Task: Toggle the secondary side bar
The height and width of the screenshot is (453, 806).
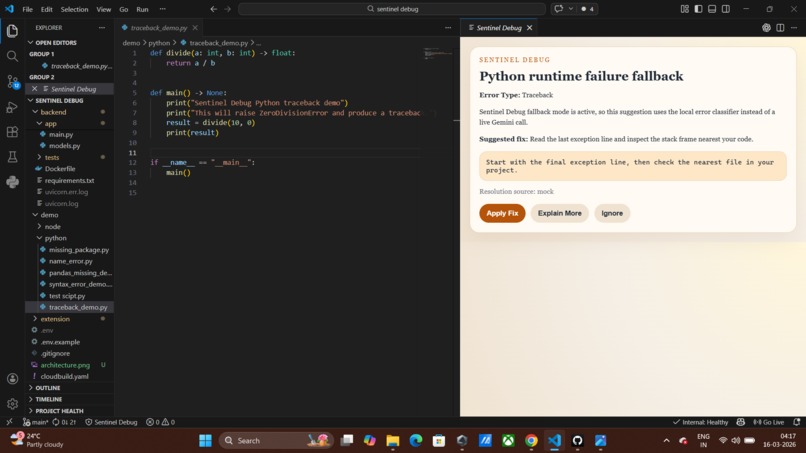Action: click(x=726, y=9)
